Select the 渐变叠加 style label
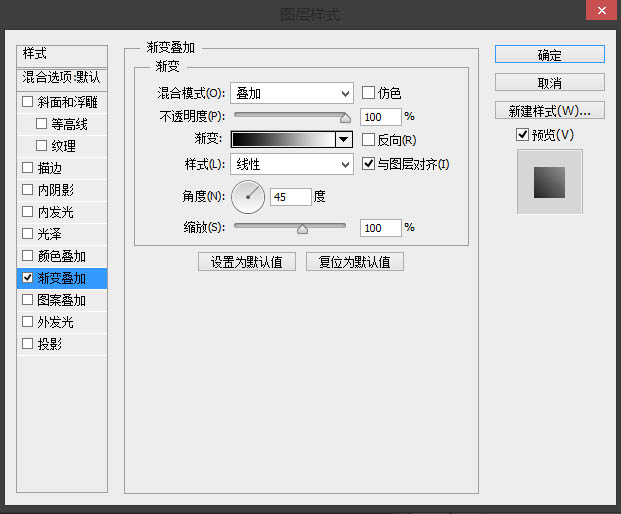The image size is (621, 514). coord(61,278)
